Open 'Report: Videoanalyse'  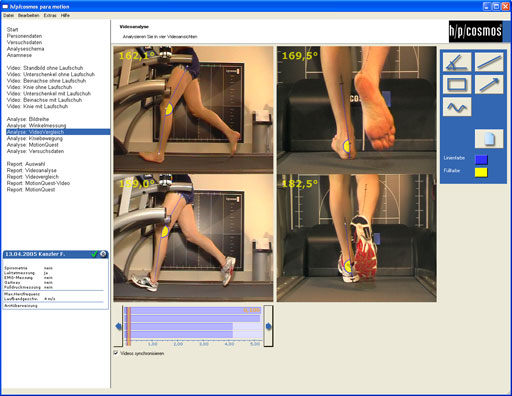(32, 170)
